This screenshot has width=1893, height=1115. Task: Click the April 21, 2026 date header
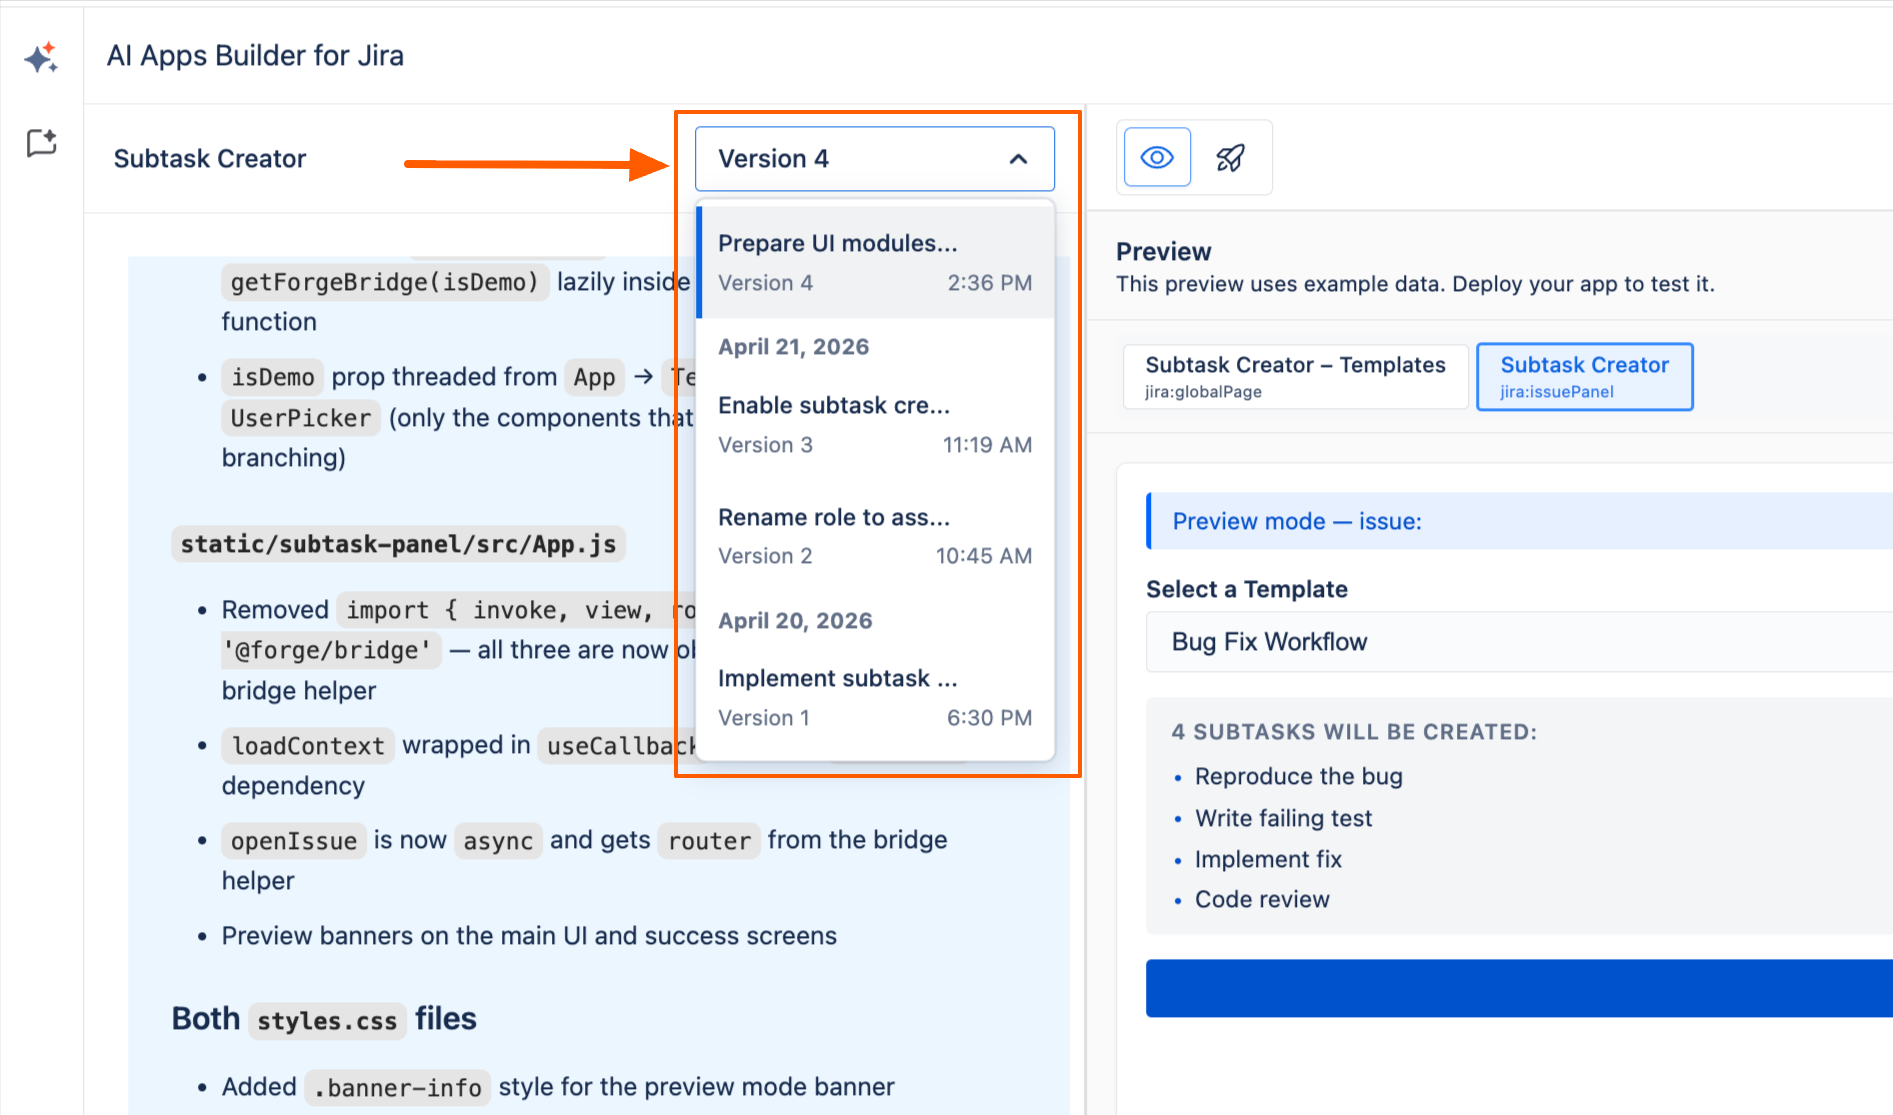point(794,347)
